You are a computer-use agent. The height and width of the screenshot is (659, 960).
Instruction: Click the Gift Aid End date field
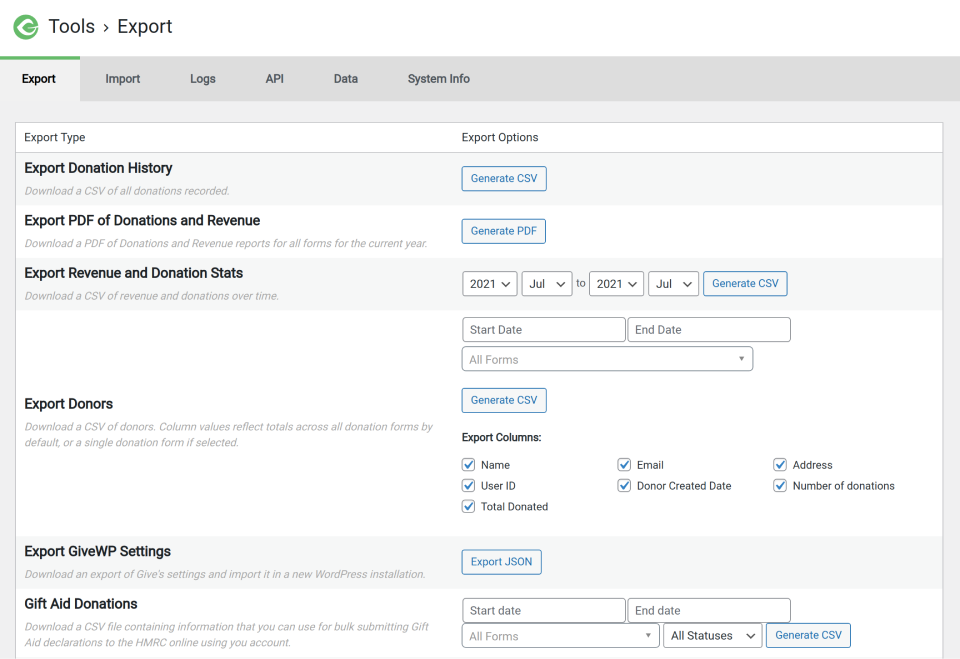(709, 611)
